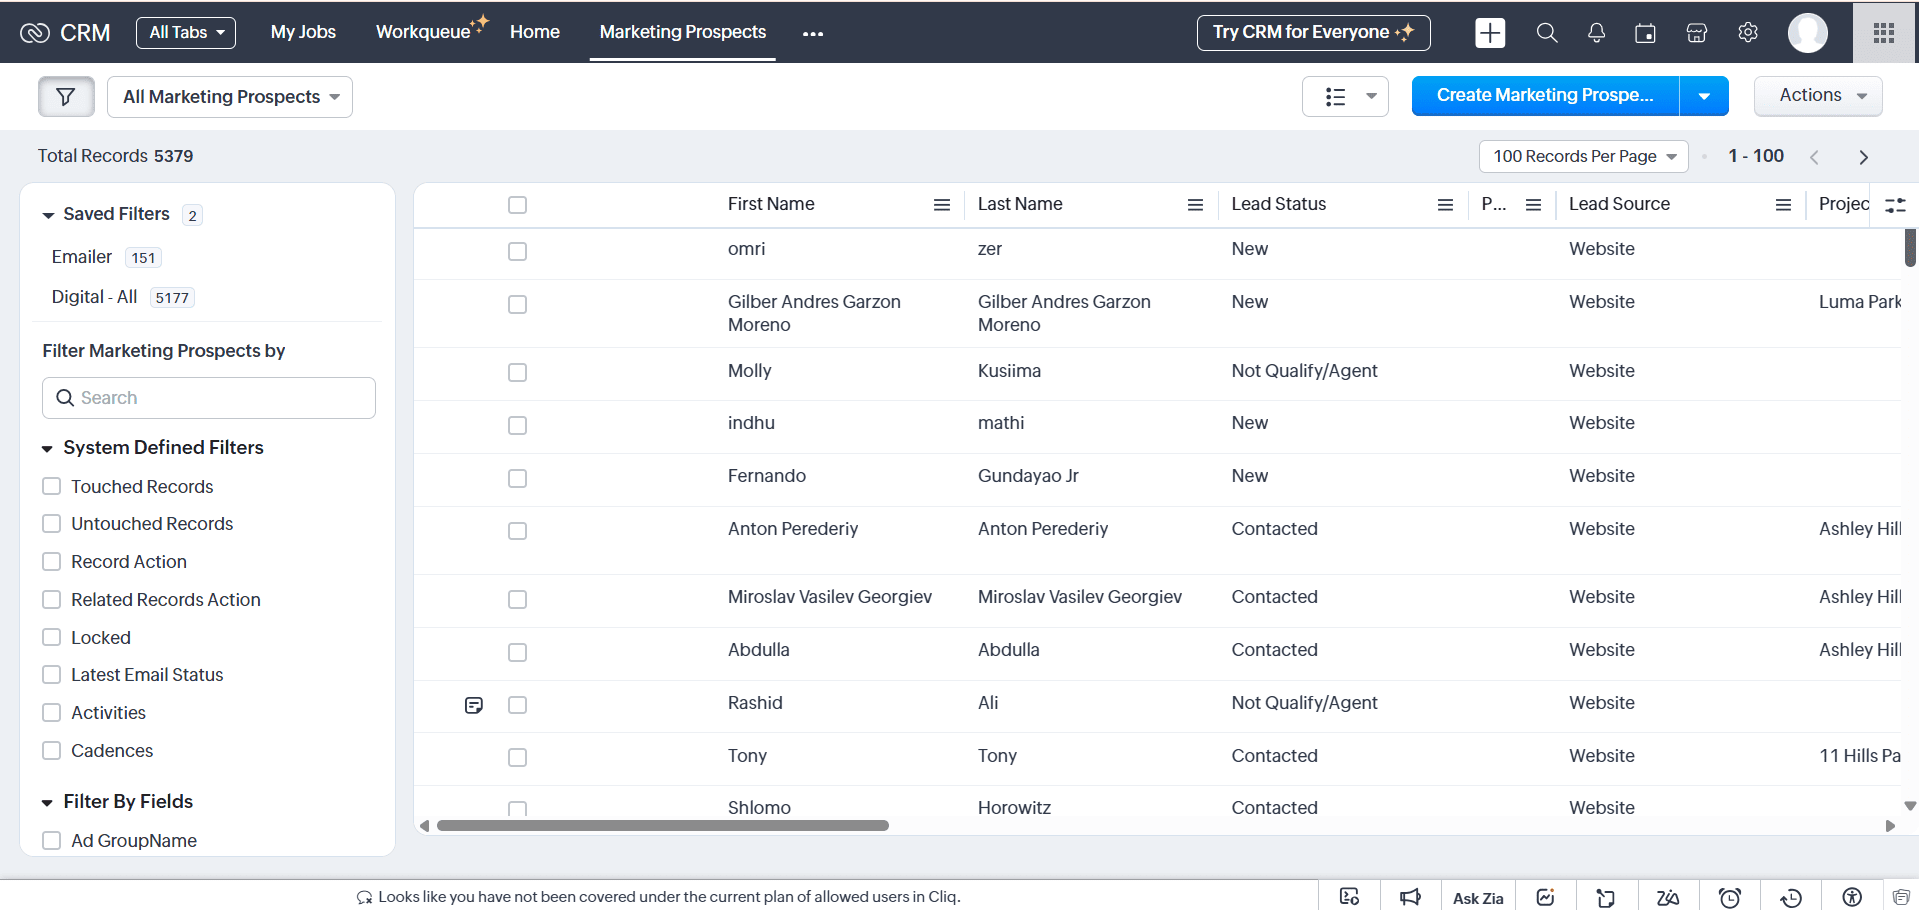Open the manage columns icon
This screenshot has width=1919, height=910.
(1895, 205)
